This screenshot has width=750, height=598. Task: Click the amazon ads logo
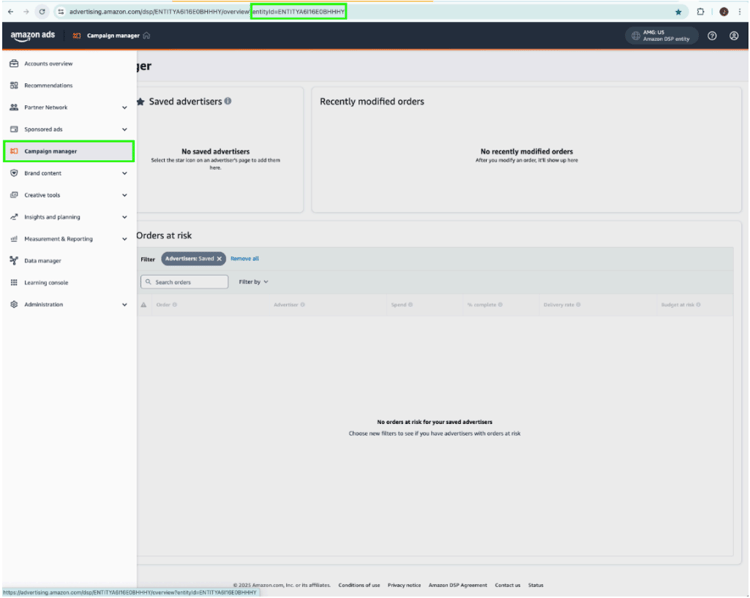coord(33,35)
